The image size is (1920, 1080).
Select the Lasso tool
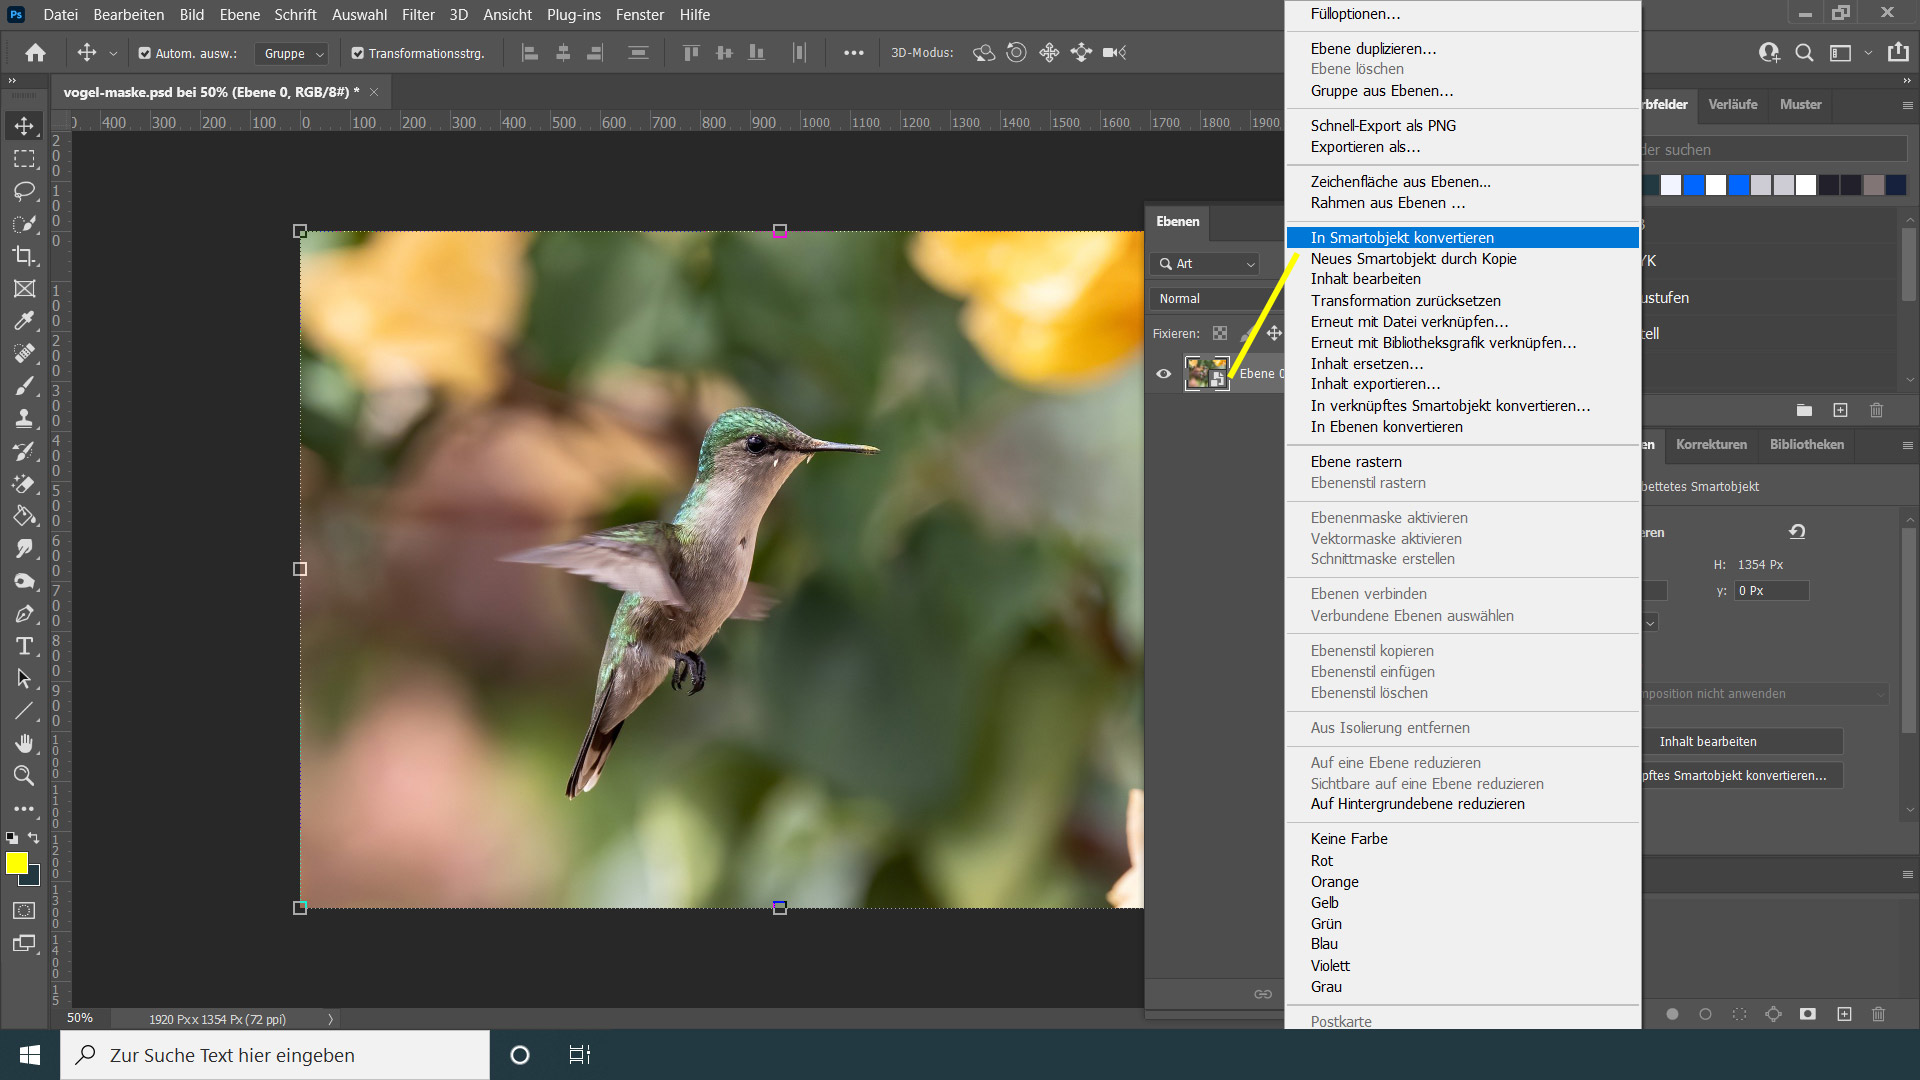coord(24,191)
